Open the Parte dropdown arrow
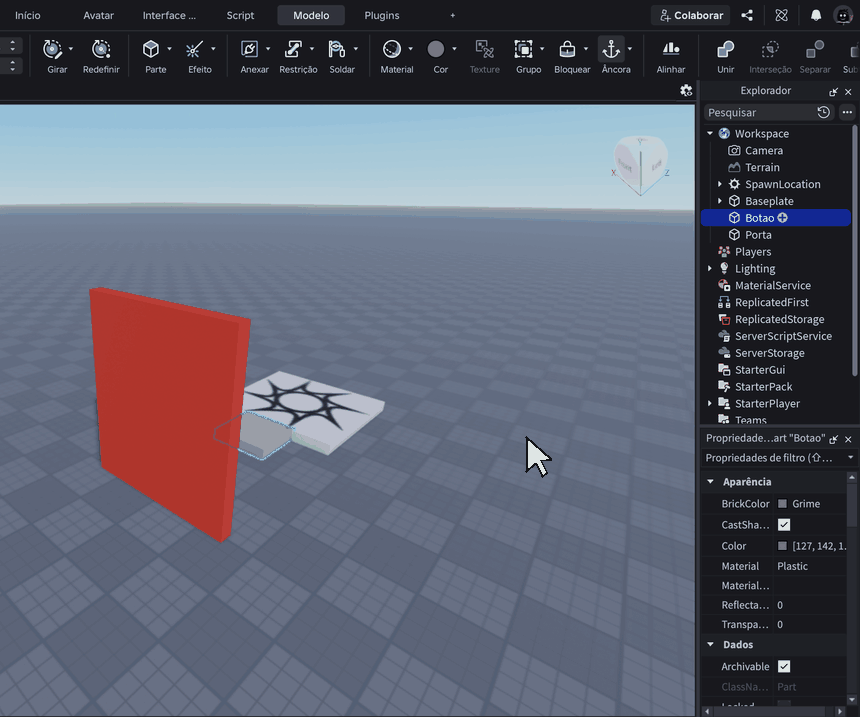 tap(169, 49)
